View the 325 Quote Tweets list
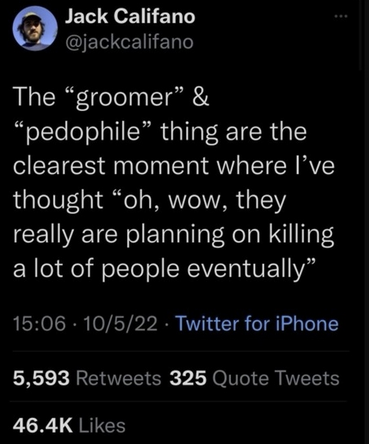Viewport: 369px width, 444px height. click(254, 378)
